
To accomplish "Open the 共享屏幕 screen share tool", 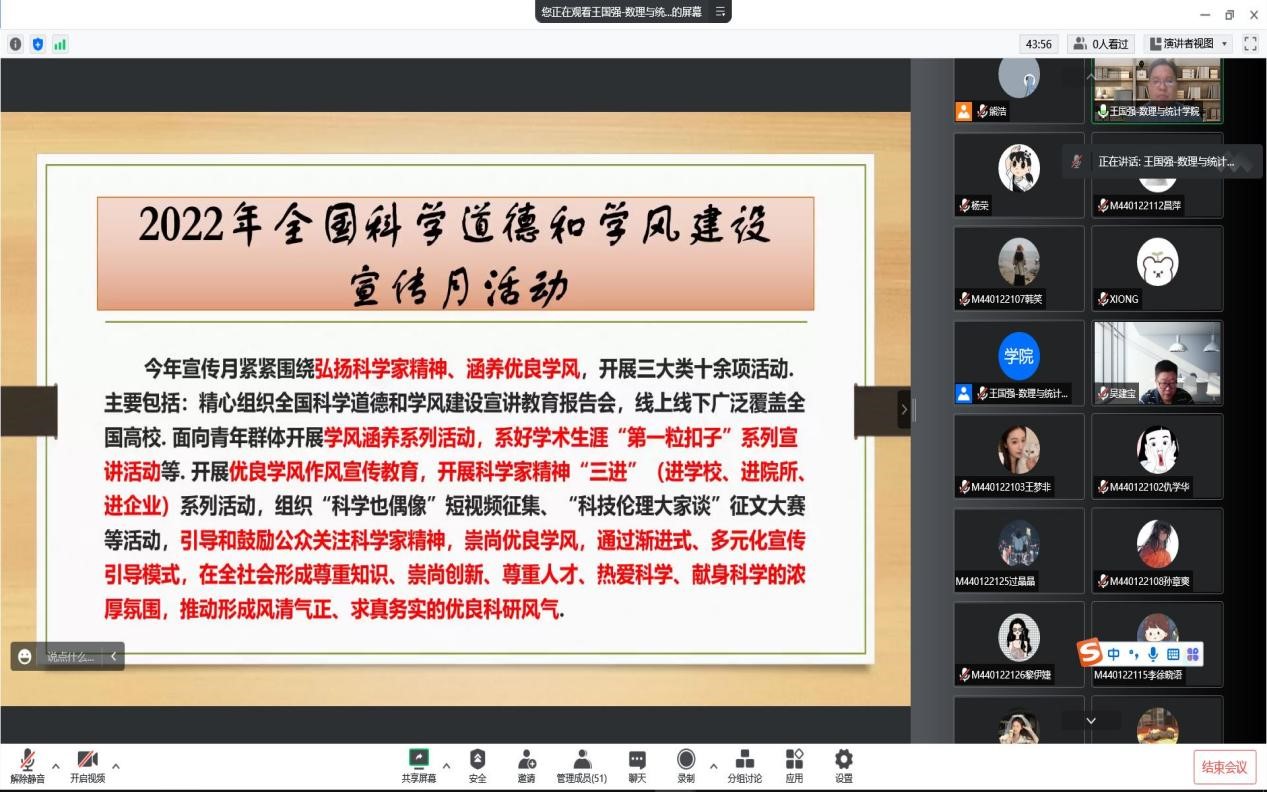I will click(419, 765).
